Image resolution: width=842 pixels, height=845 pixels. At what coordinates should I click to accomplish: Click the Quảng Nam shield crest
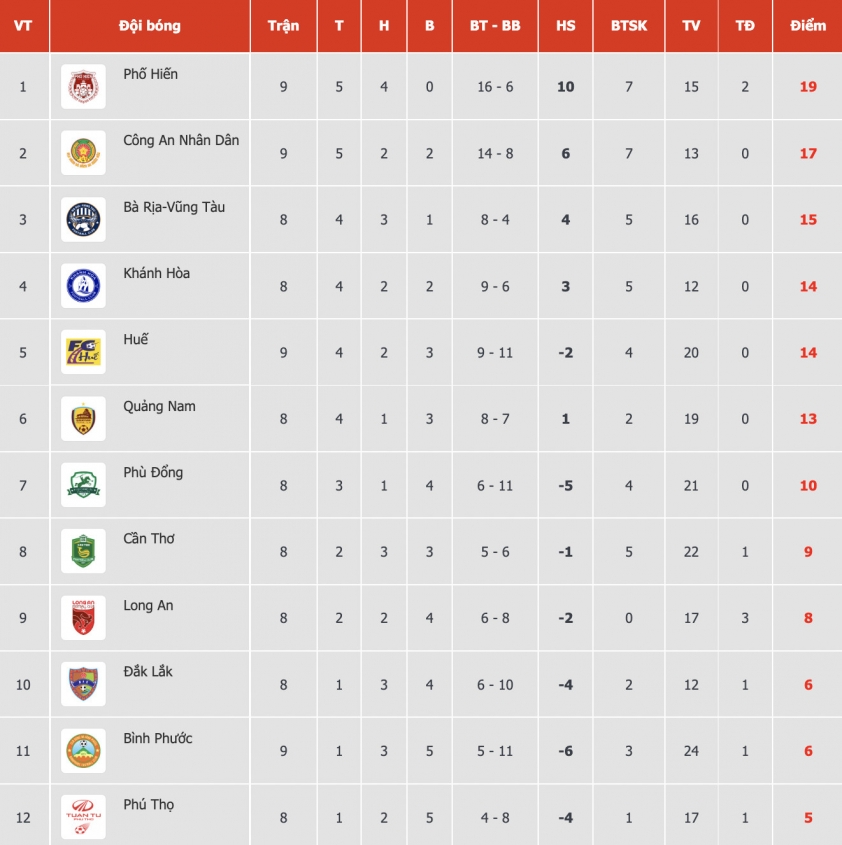point(83,419)
